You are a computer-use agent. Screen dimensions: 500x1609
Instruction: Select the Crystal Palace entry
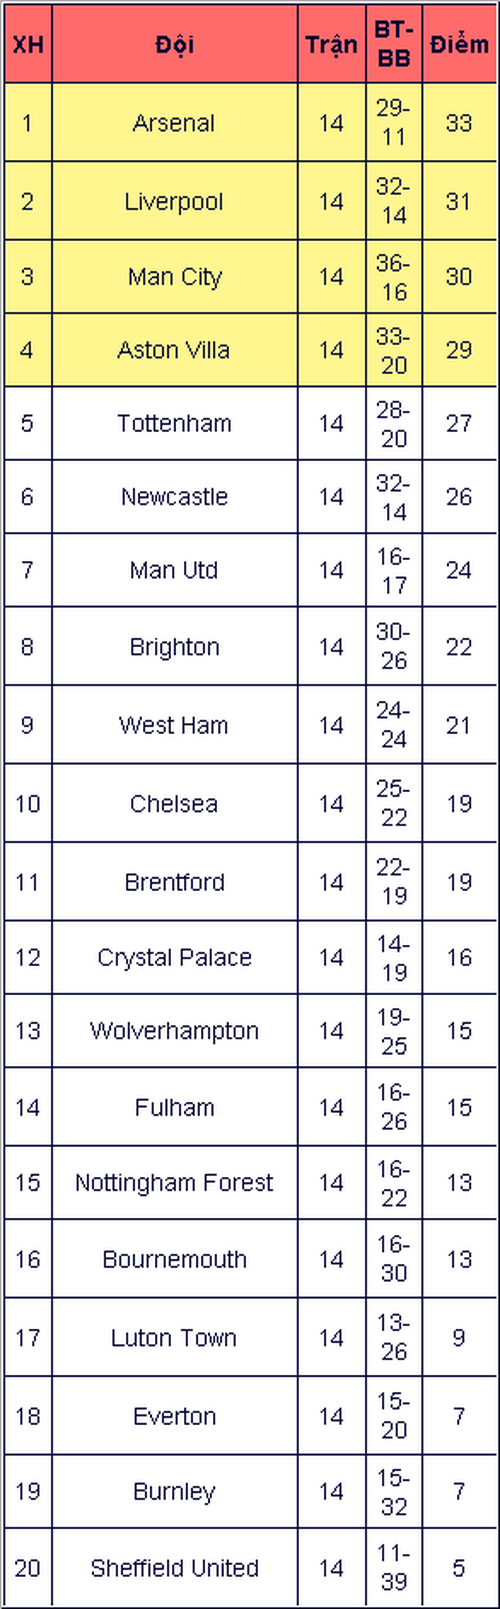[174, 957]
